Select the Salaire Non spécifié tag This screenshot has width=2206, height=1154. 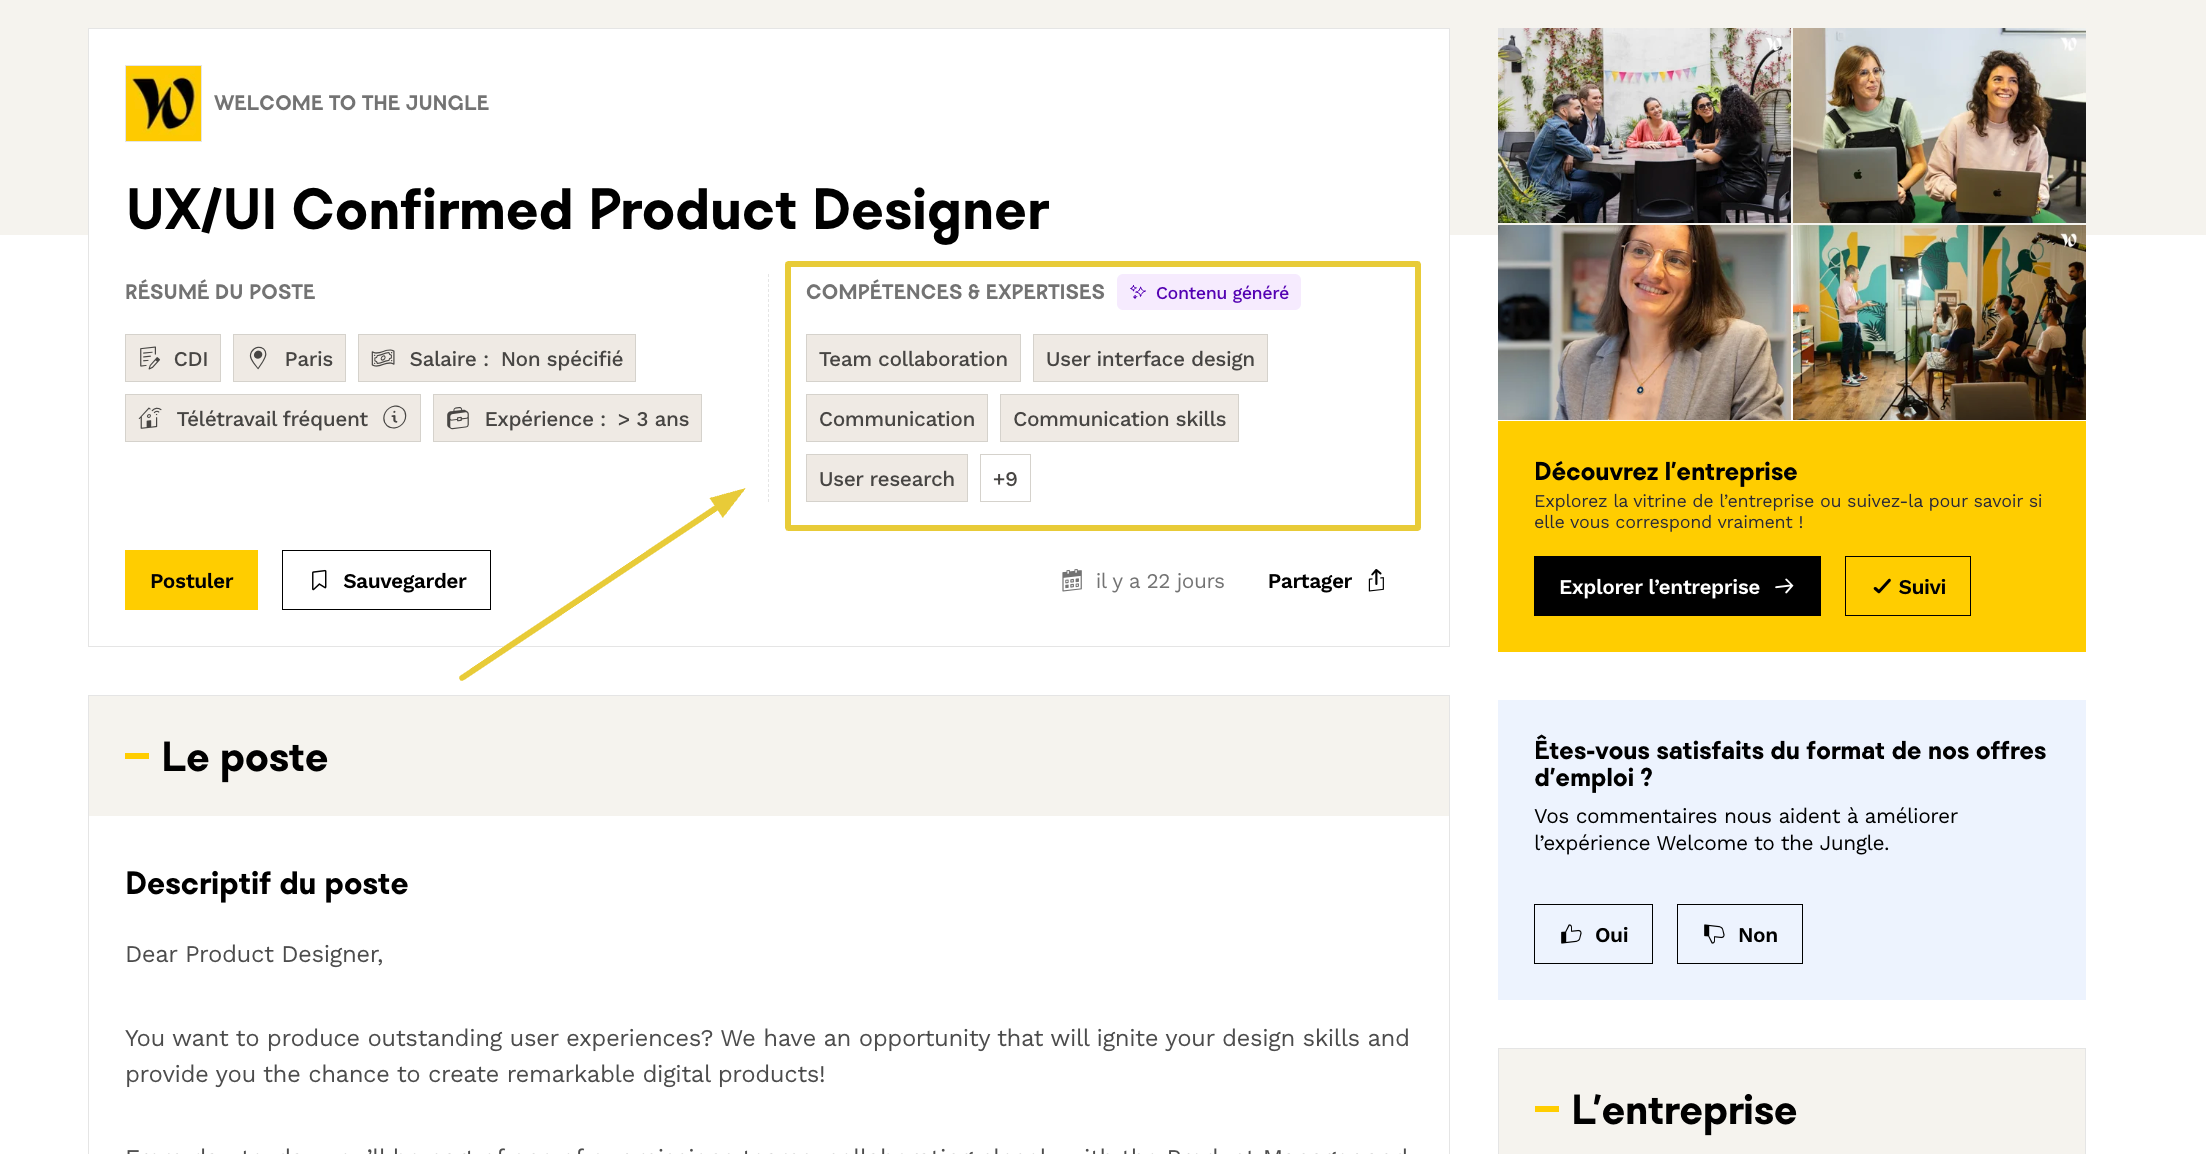(x=497, y=358)
